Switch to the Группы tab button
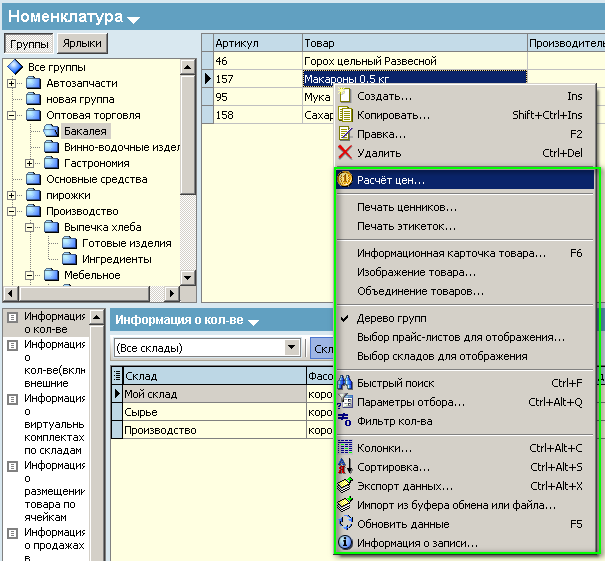Image resolution: width=605 pixels, height=561 pixels. 29,44
